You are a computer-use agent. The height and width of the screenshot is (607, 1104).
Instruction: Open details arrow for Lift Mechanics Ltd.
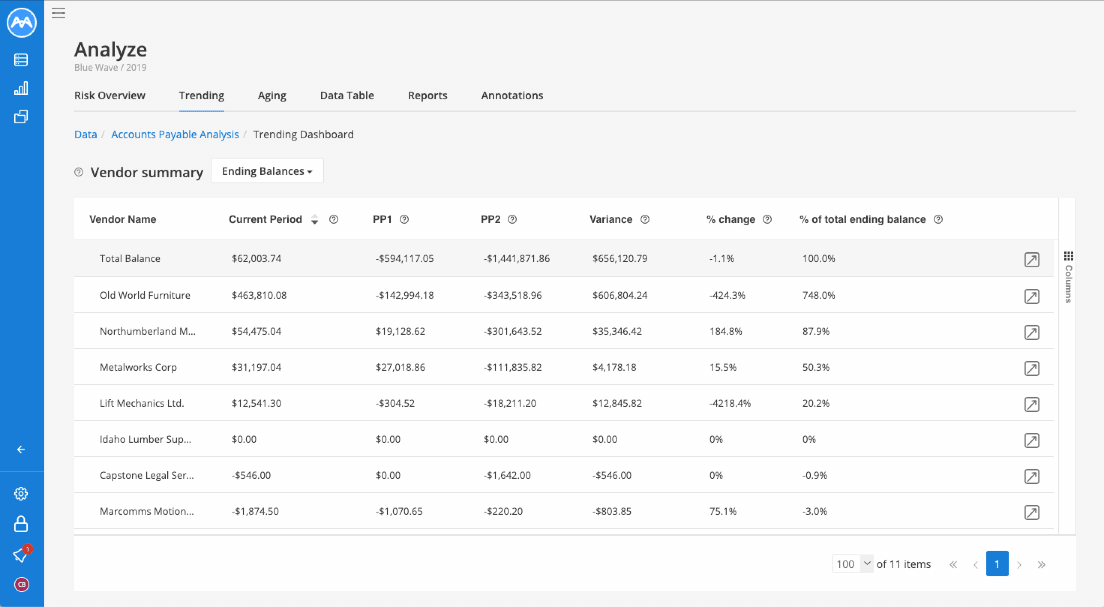pyautogui.click(x=1031, y=404)
